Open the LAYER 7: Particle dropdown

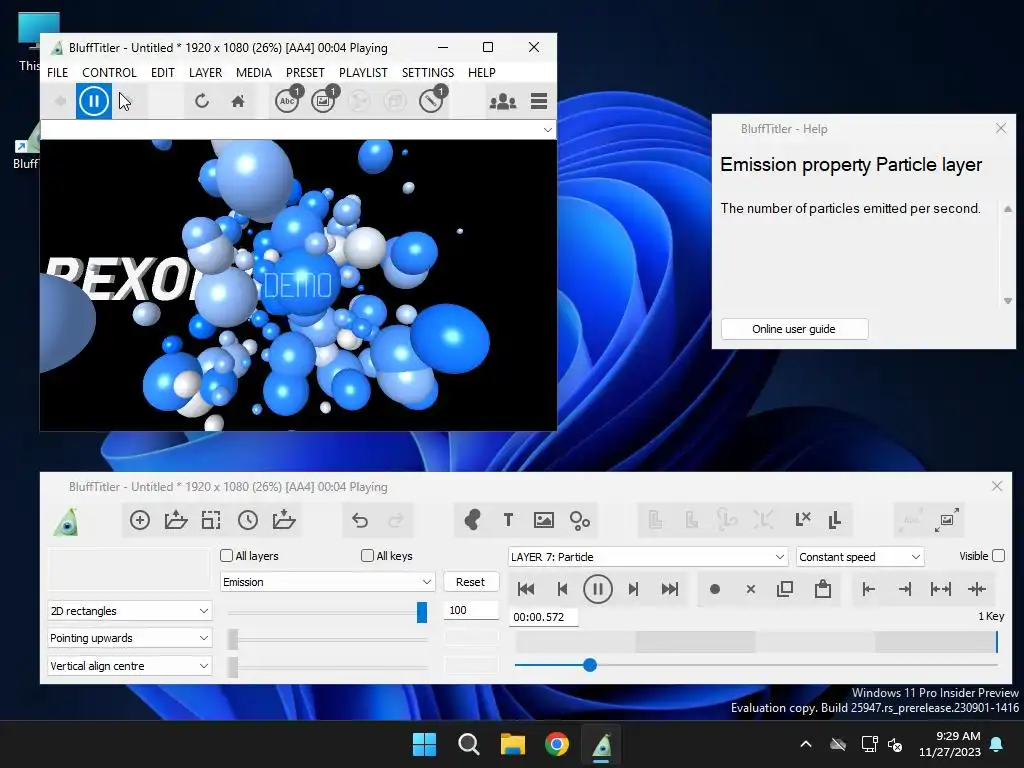pos(648,557)
